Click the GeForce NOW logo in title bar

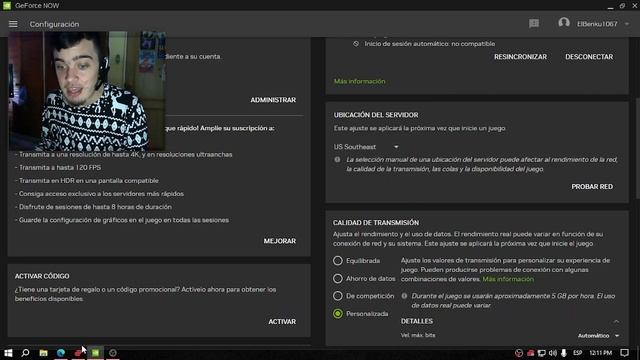coord(7,5)
